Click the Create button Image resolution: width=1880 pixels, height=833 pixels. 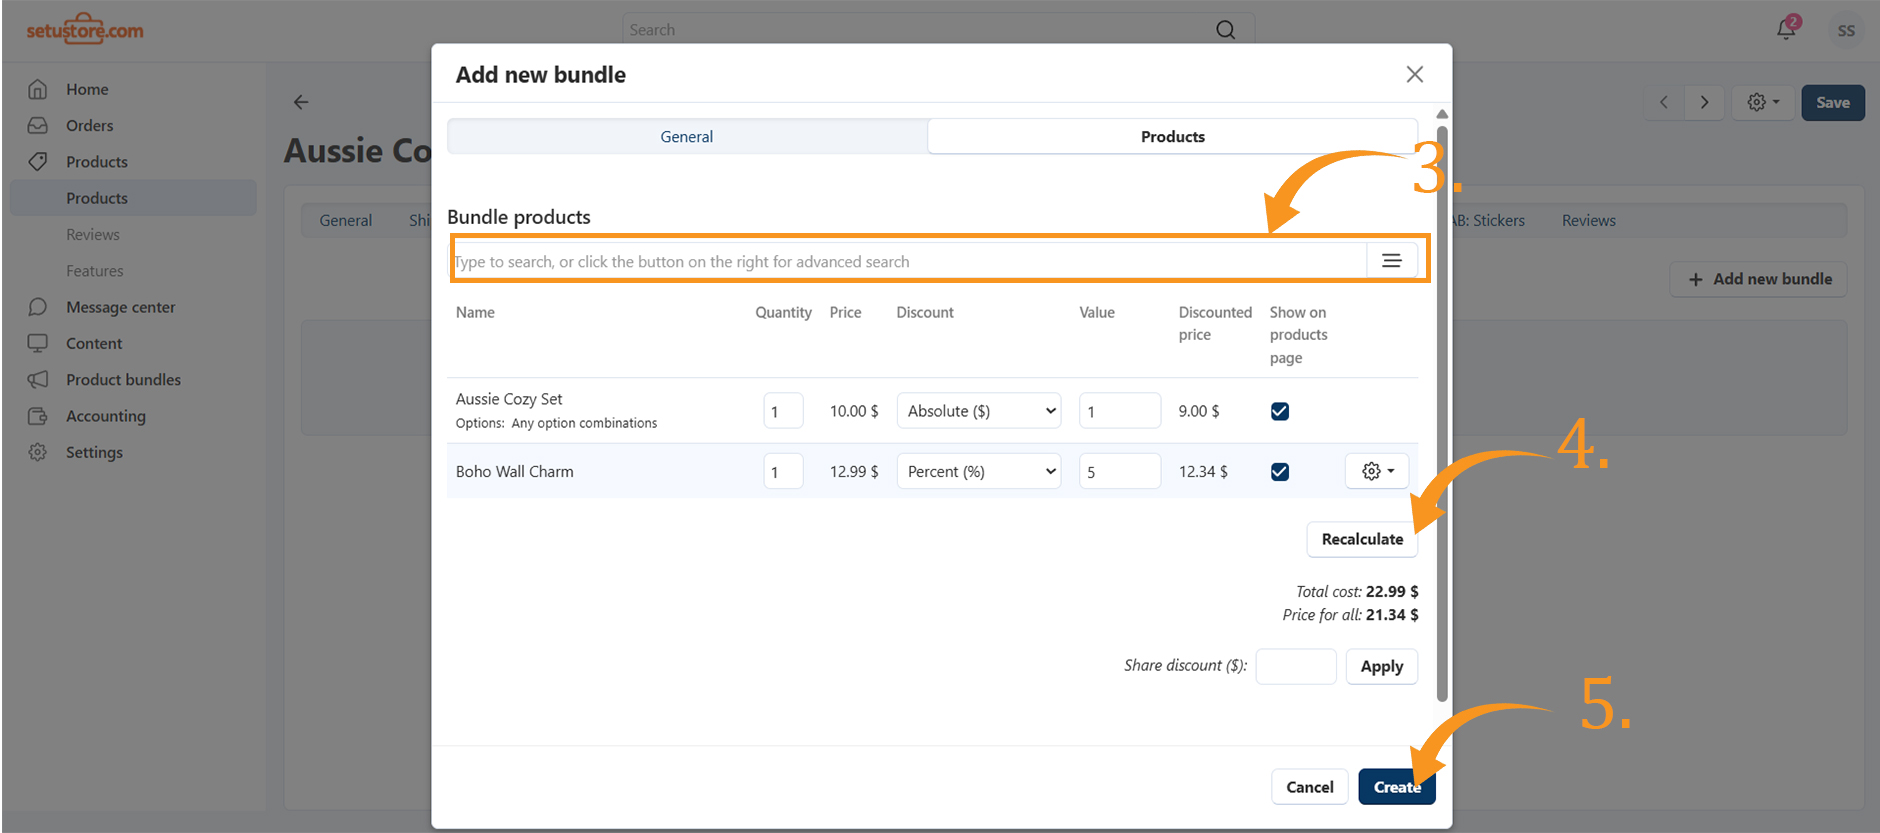click(x=1396, y=787)
